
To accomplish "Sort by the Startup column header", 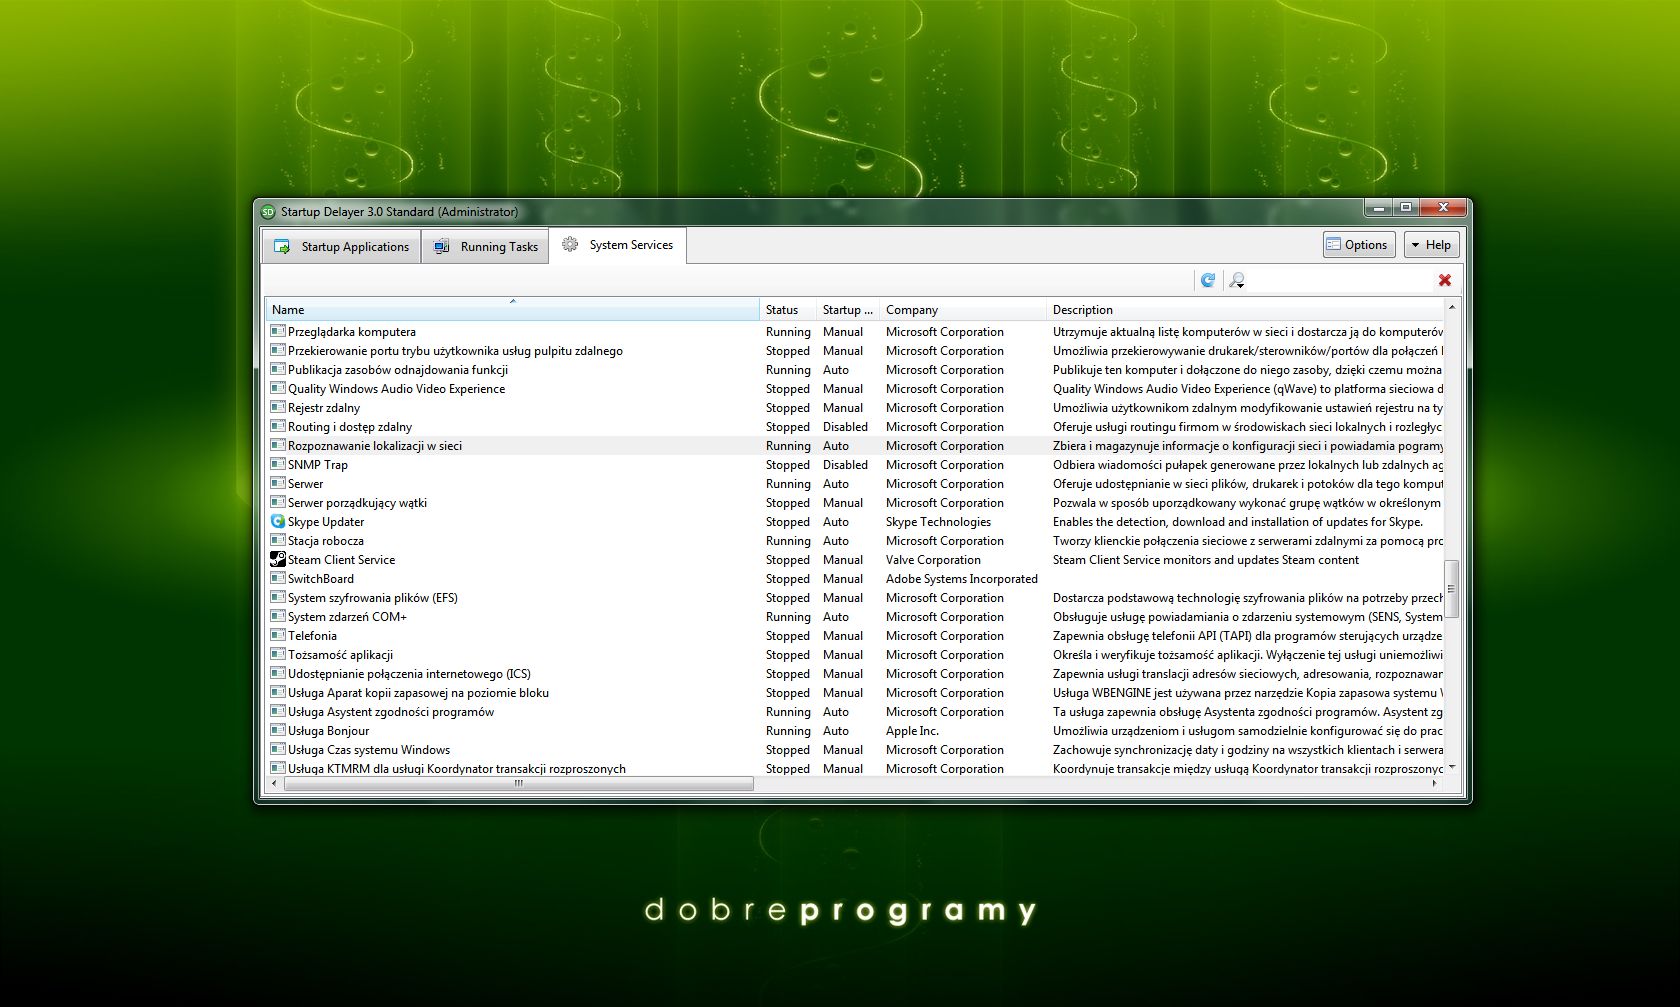I will (848, 310).
